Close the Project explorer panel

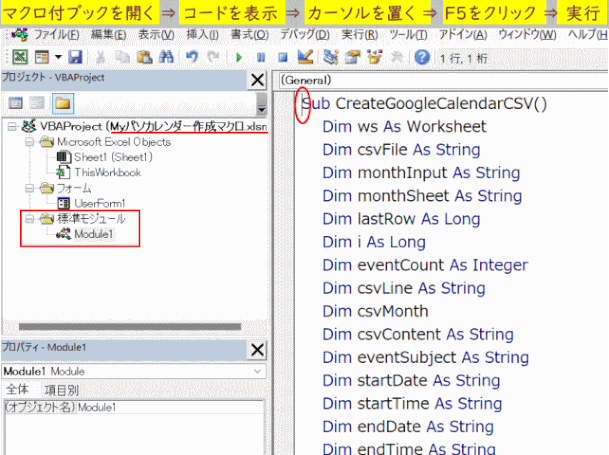pos(257,80)
